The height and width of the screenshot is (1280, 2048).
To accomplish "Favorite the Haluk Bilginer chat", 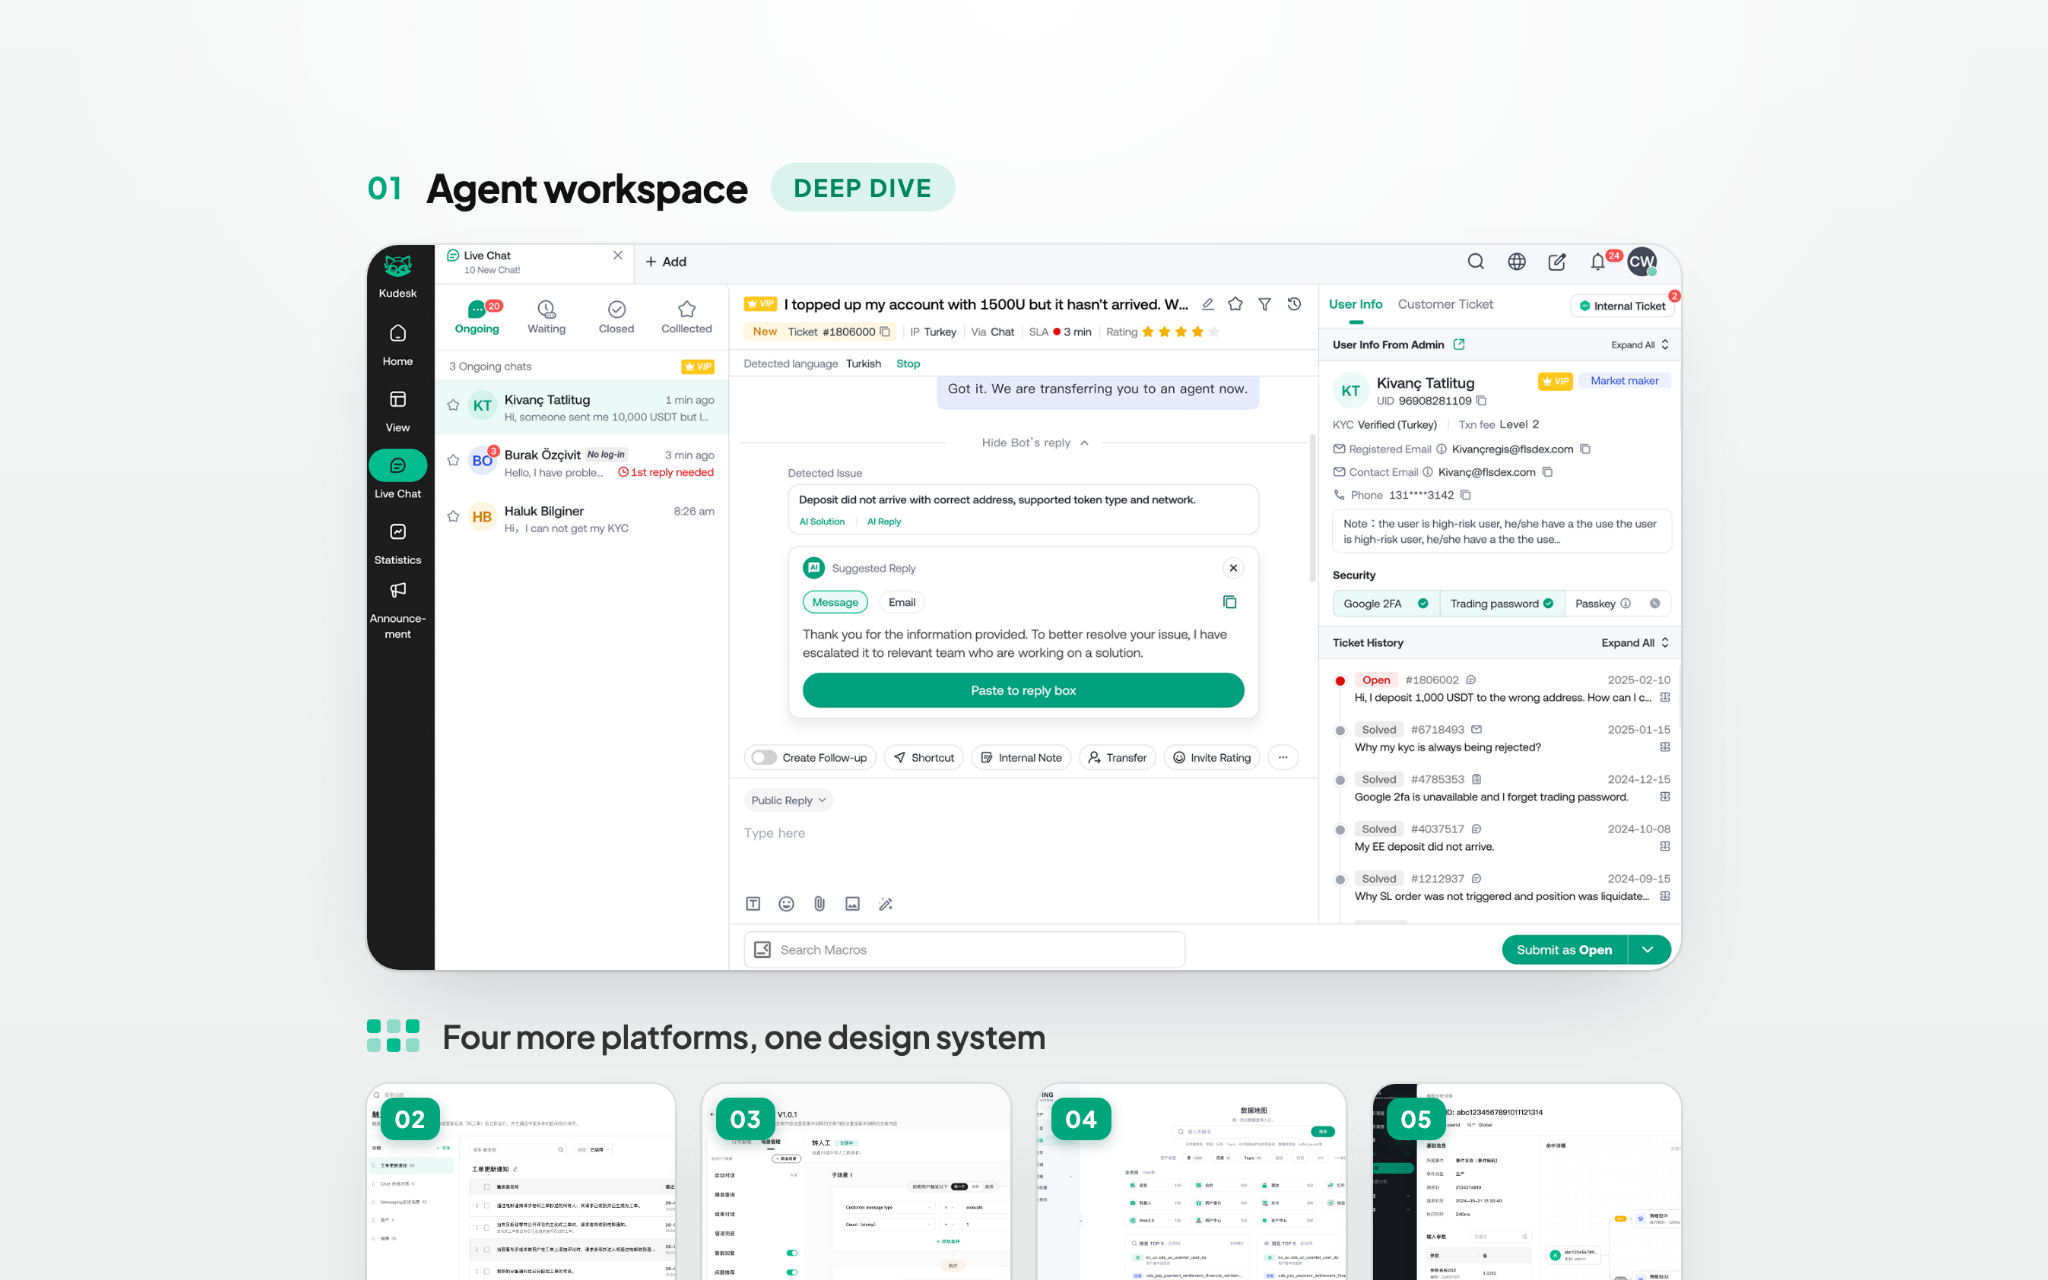I will (x=453, y=516).
